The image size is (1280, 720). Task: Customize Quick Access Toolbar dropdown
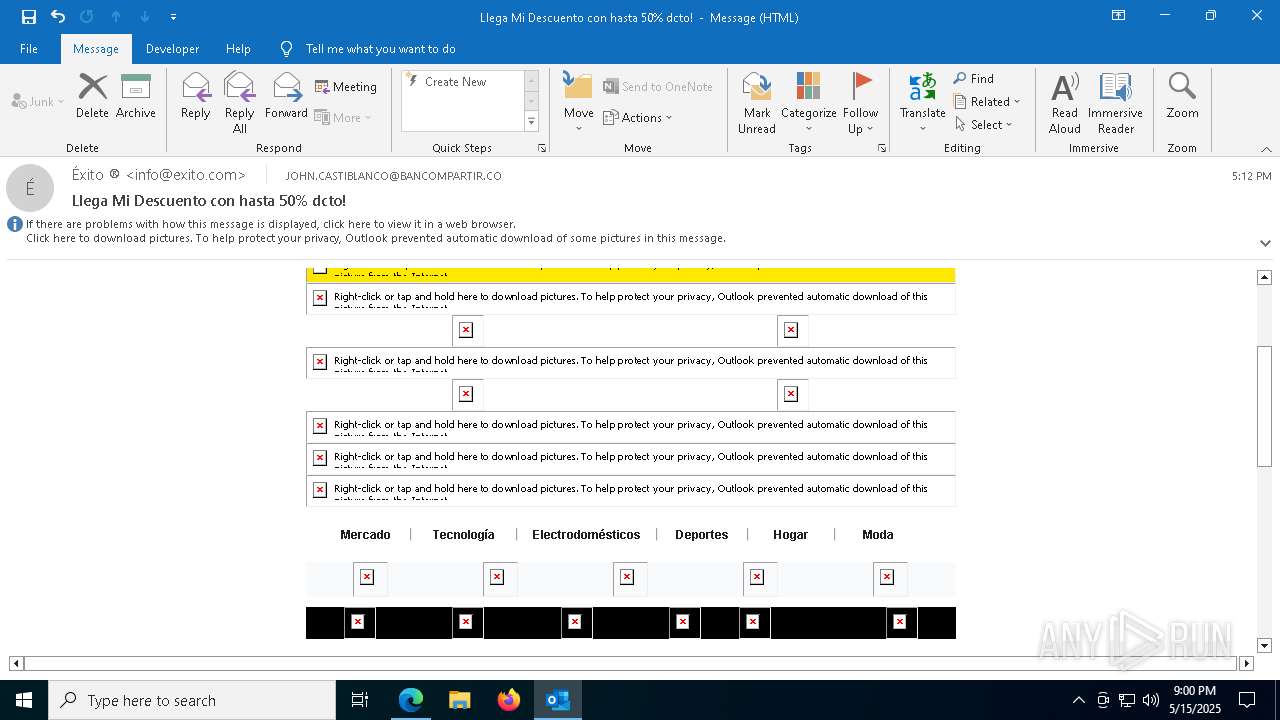173,17
